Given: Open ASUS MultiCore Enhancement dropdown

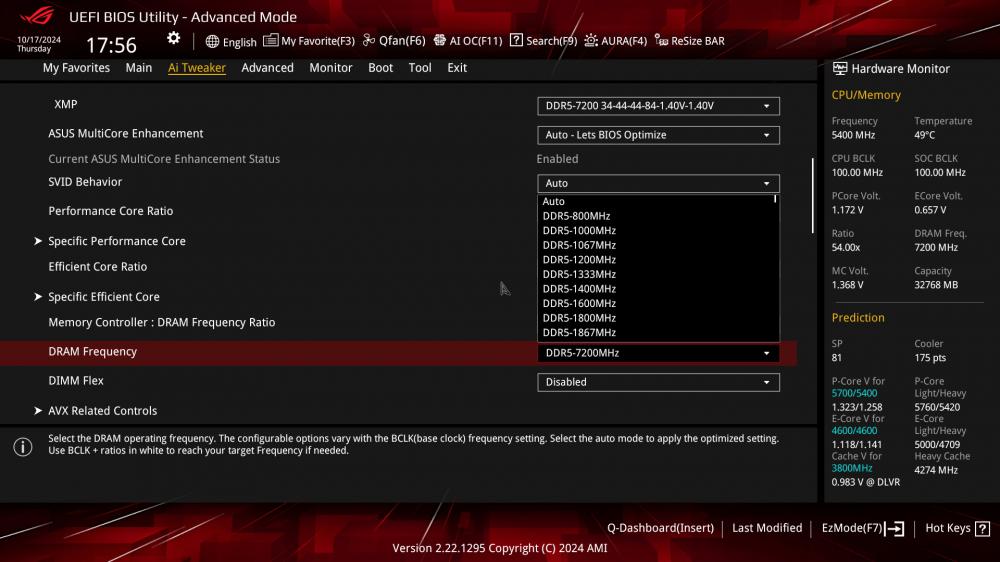Looking at the screenshot, I should (658, 135).
